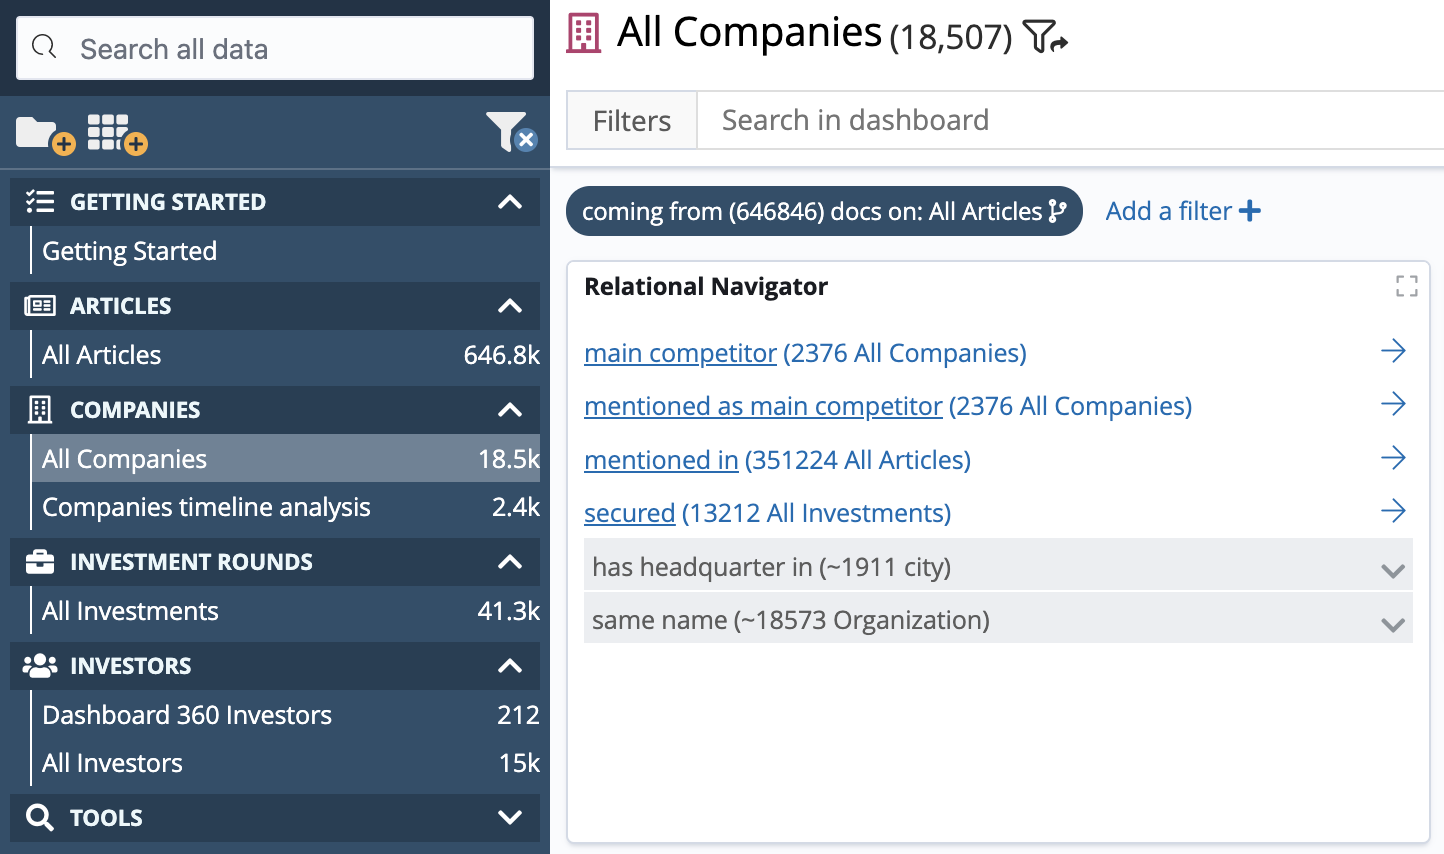1444x854 pixels.
Task: Switch to the Filters tab
Action: click(631, 120)
